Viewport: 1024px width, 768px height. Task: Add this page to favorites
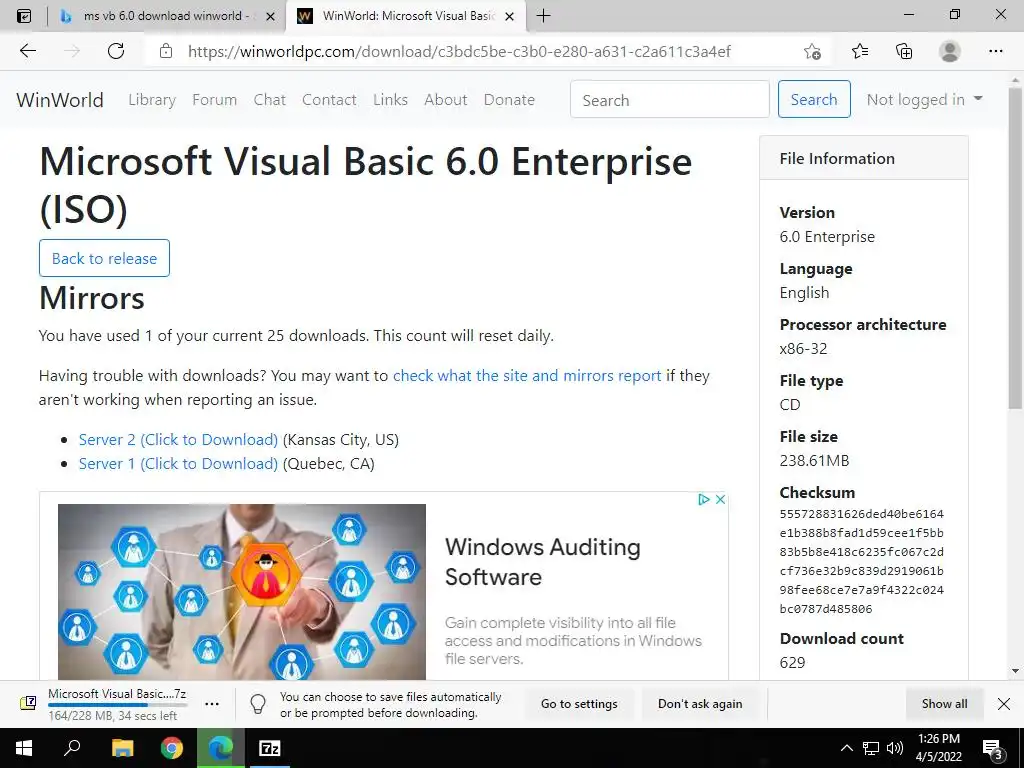812,51
